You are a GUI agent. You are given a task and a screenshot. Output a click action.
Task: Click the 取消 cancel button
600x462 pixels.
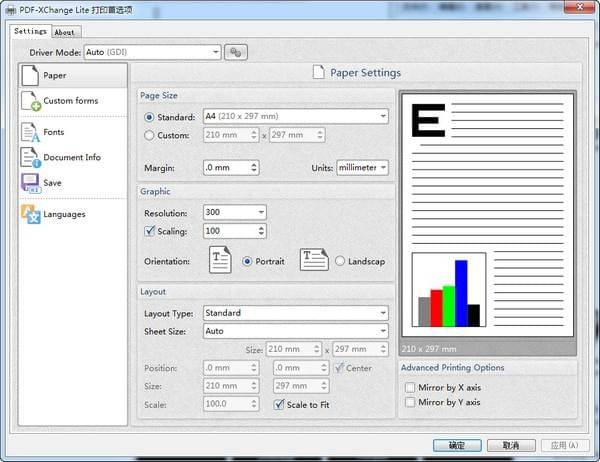click(511, 445)
